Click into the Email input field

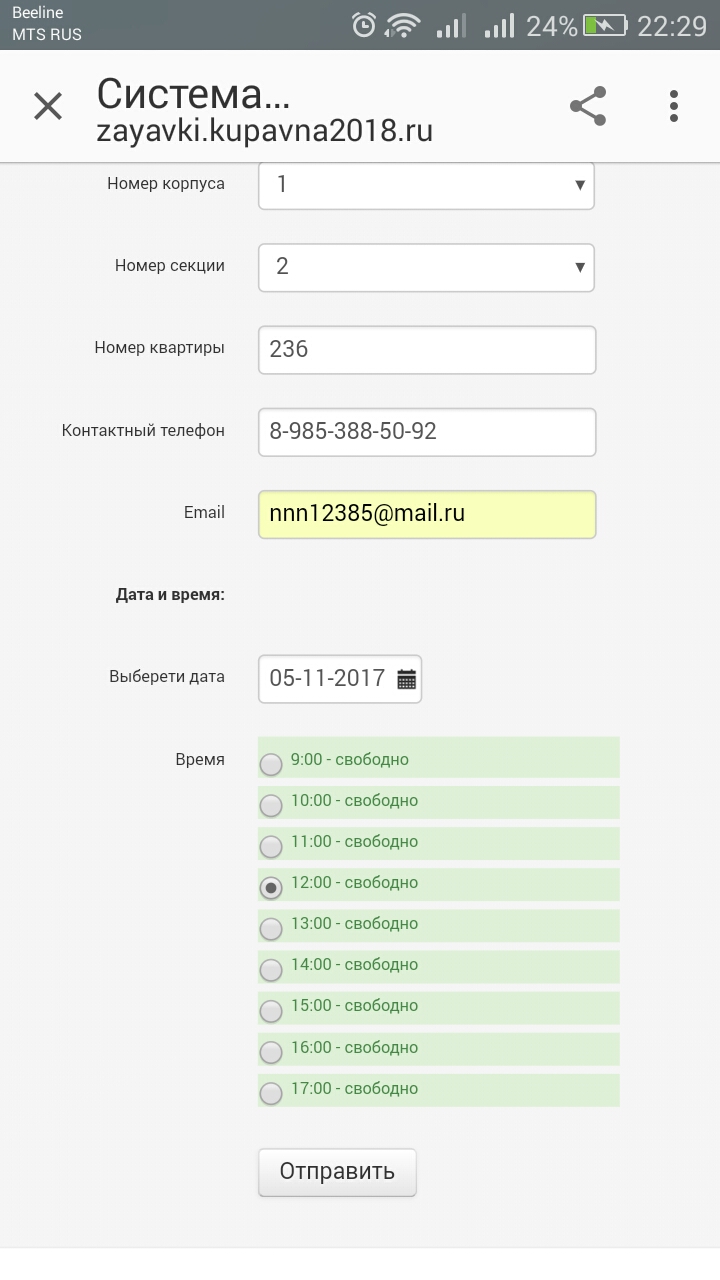coord(427,514)
